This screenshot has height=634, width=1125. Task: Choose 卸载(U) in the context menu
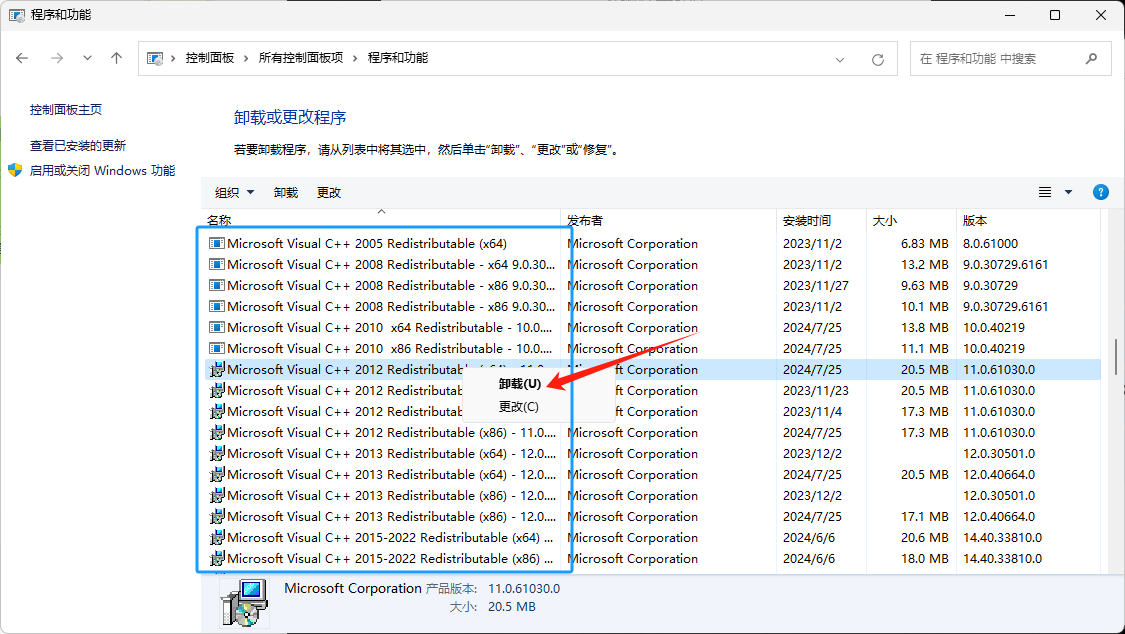pyautogui.click(x=519, y=384)
